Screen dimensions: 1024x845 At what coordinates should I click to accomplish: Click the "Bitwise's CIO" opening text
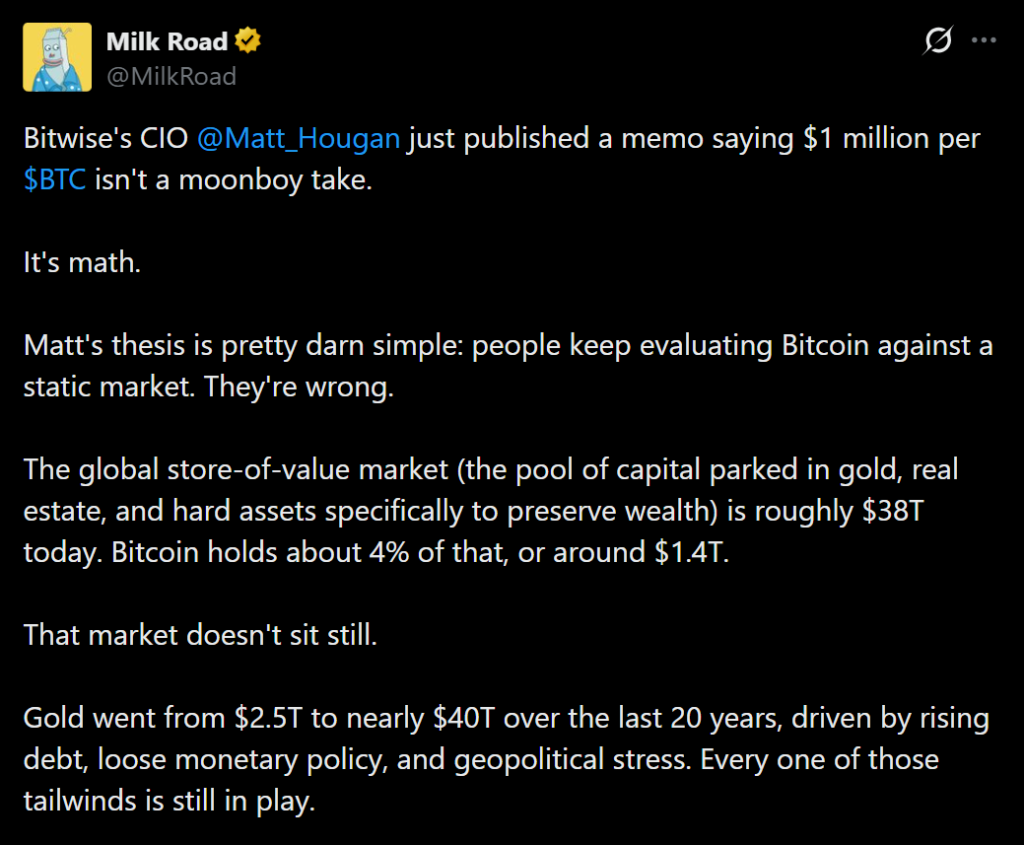coord(106,139)
